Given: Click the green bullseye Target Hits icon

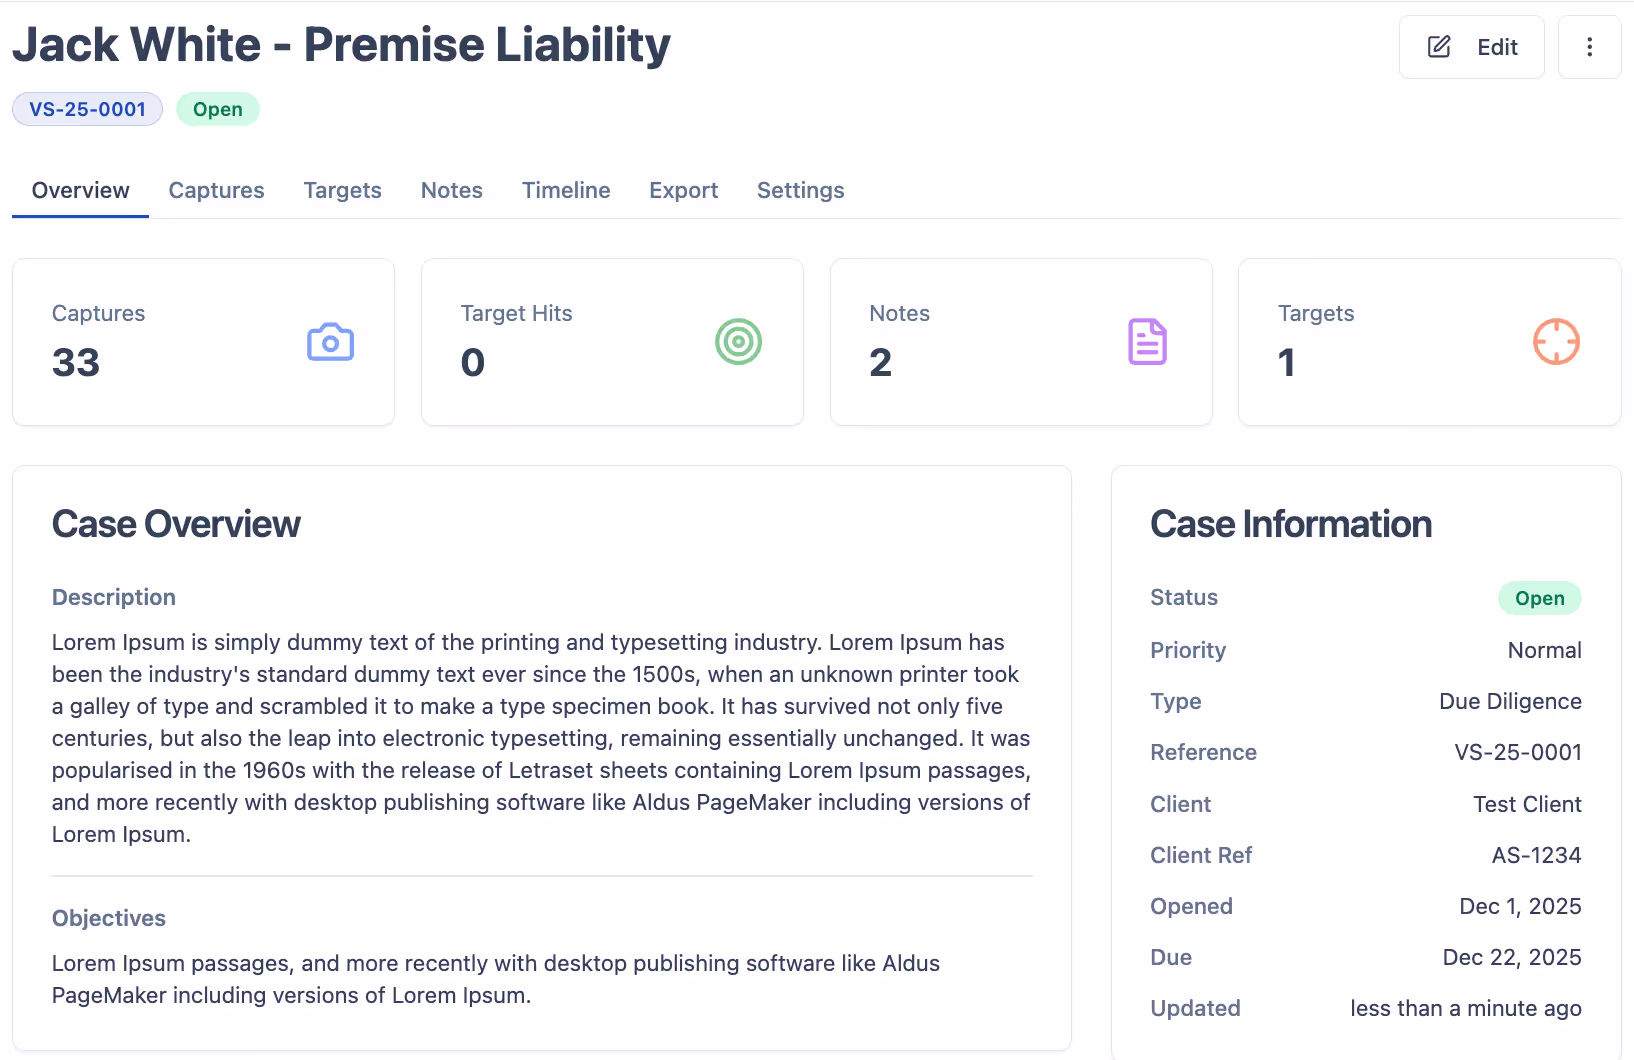Looking at the screenshot, I should [738, 342].
